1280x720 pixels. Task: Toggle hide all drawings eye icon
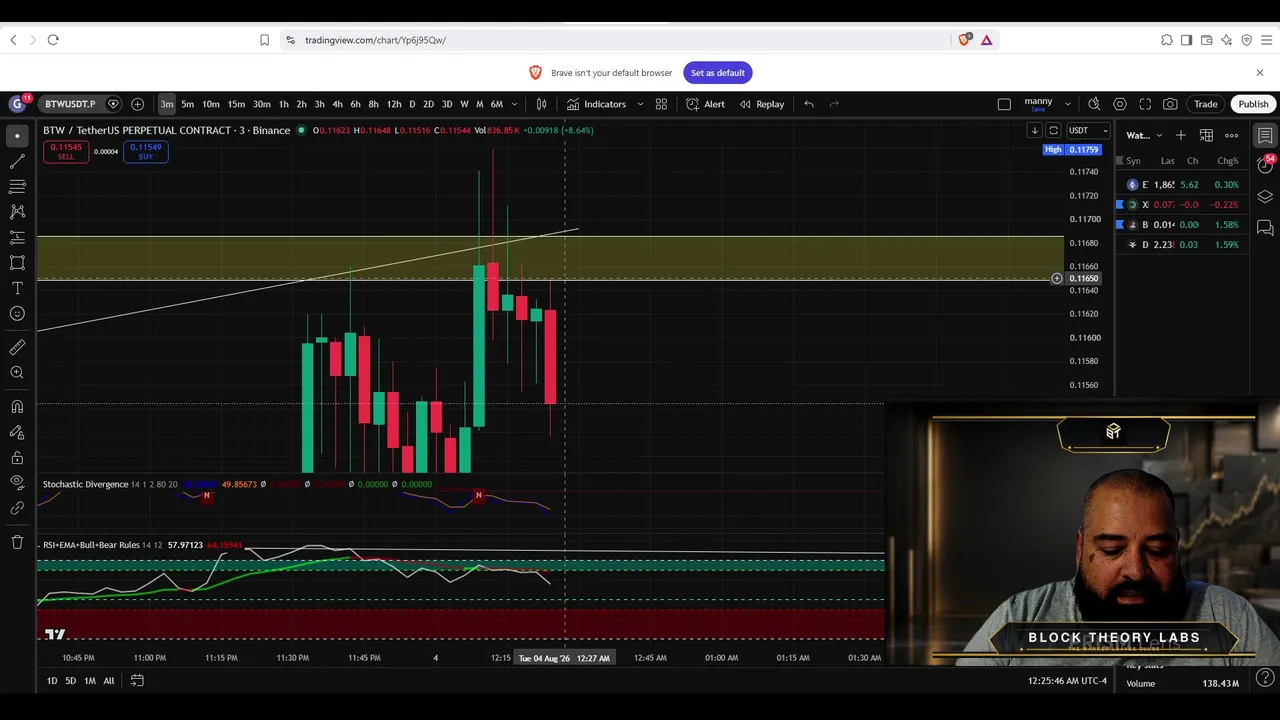pyautogui.click(x=17, y=483)
